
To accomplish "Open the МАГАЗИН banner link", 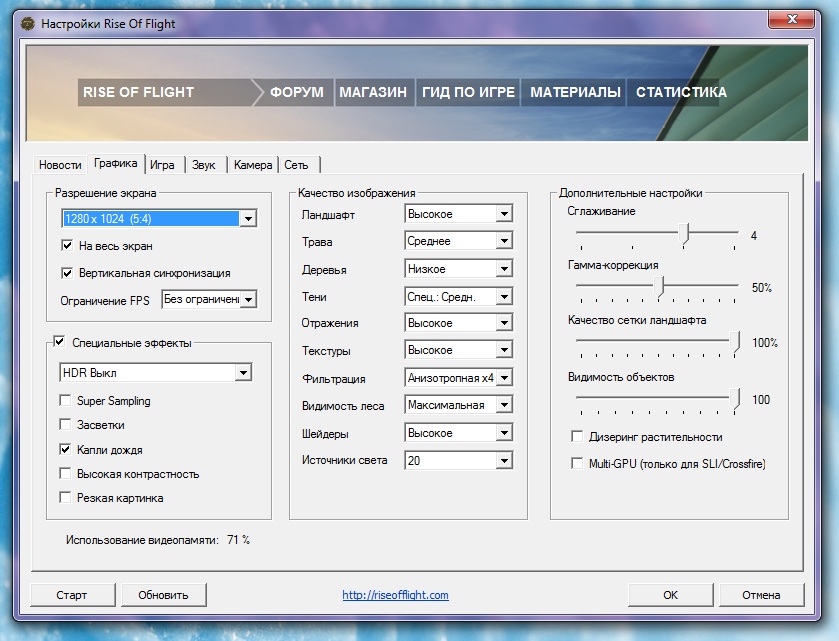I will pos(373,92).
